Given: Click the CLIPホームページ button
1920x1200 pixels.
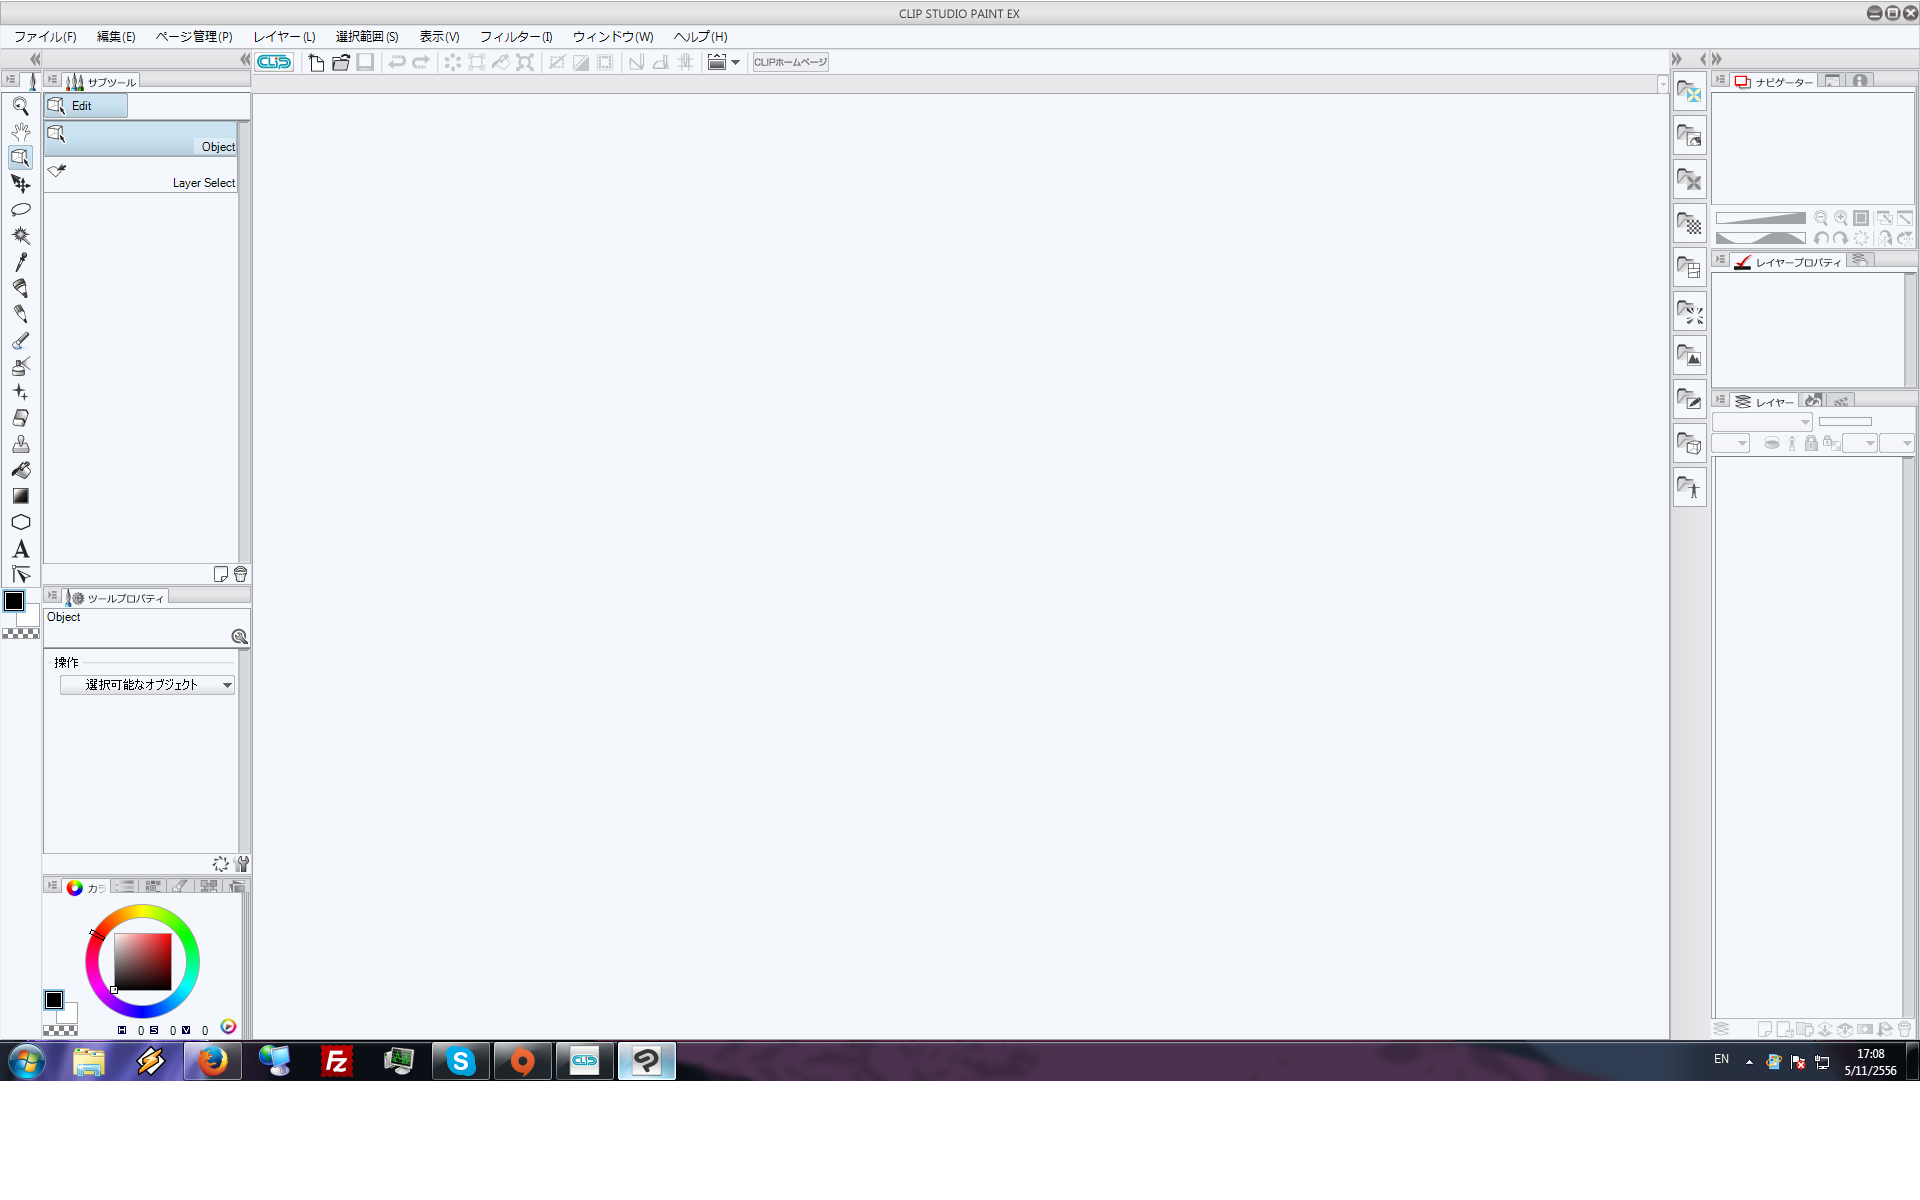Looking at the screenshot, I should pos(790,62).
